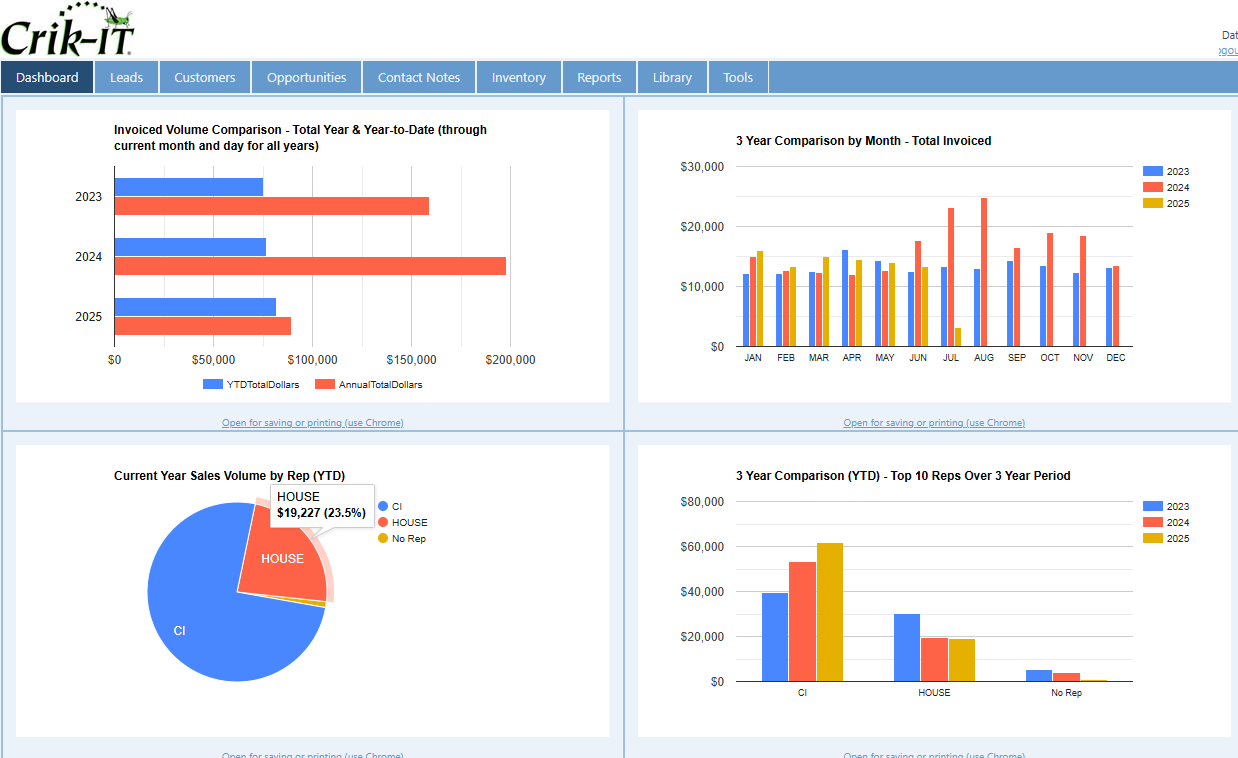The image size is (1238, 758).
Task: Open the Customers tab
Action: (204, 77)
